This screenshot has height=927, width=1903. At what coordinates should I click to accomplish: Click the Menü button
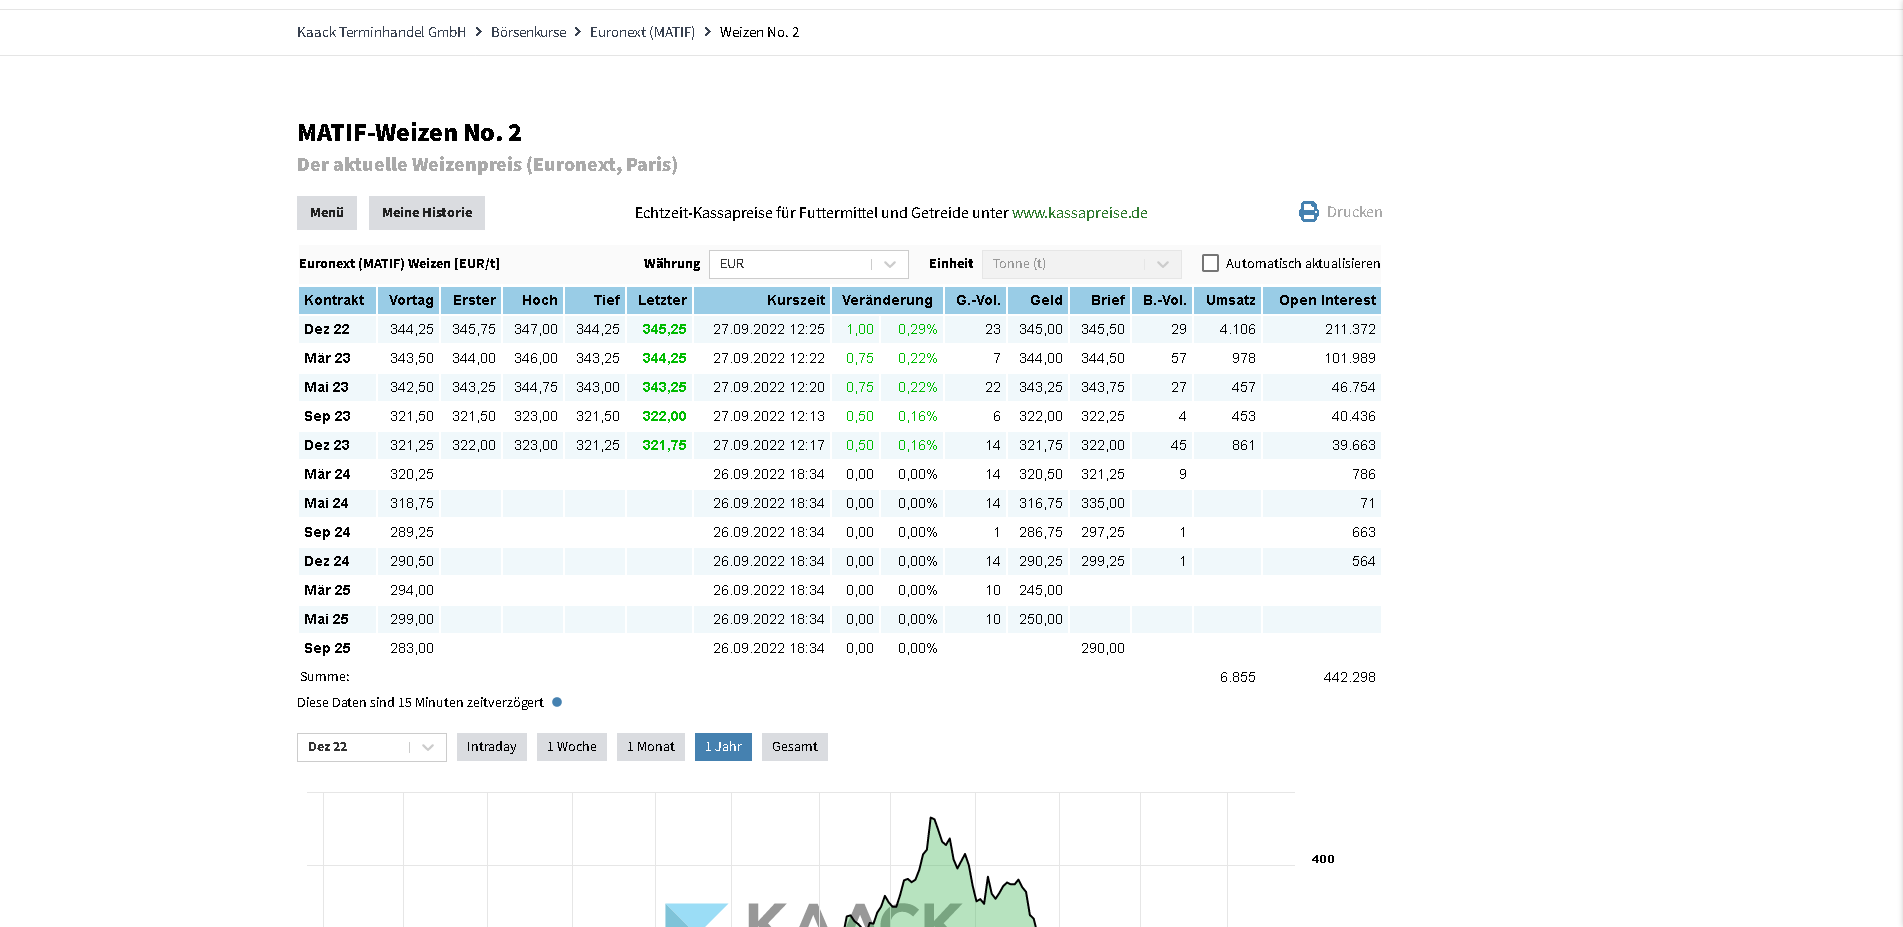pyautogui.click(x=326, y=213)
